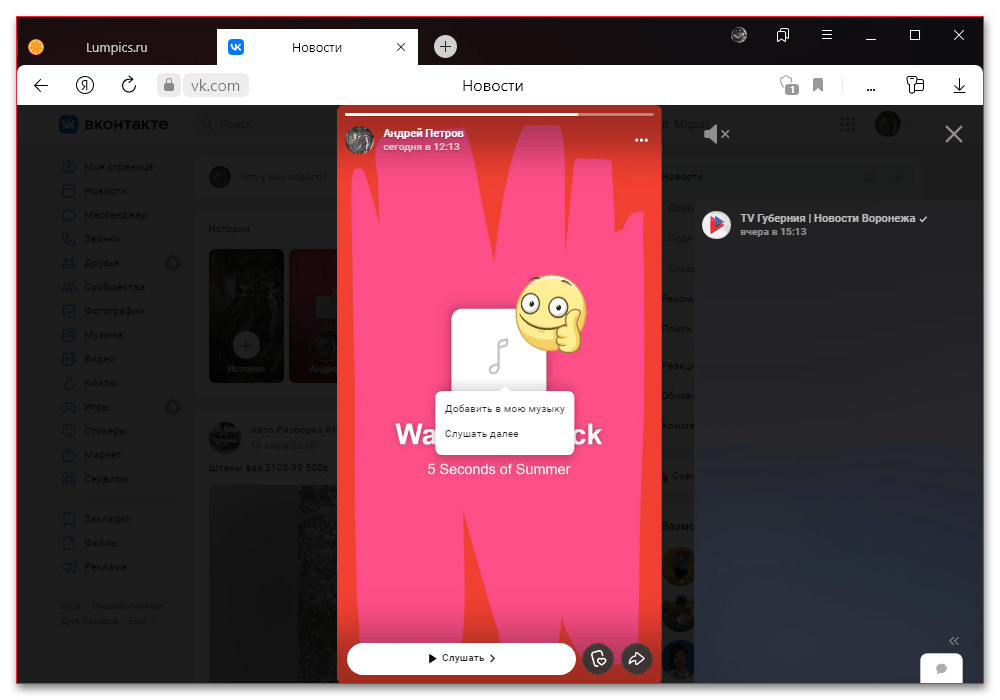The image size is (1000, 700).
Task: Click the padlock site security icon
Action: coord(168,85)
